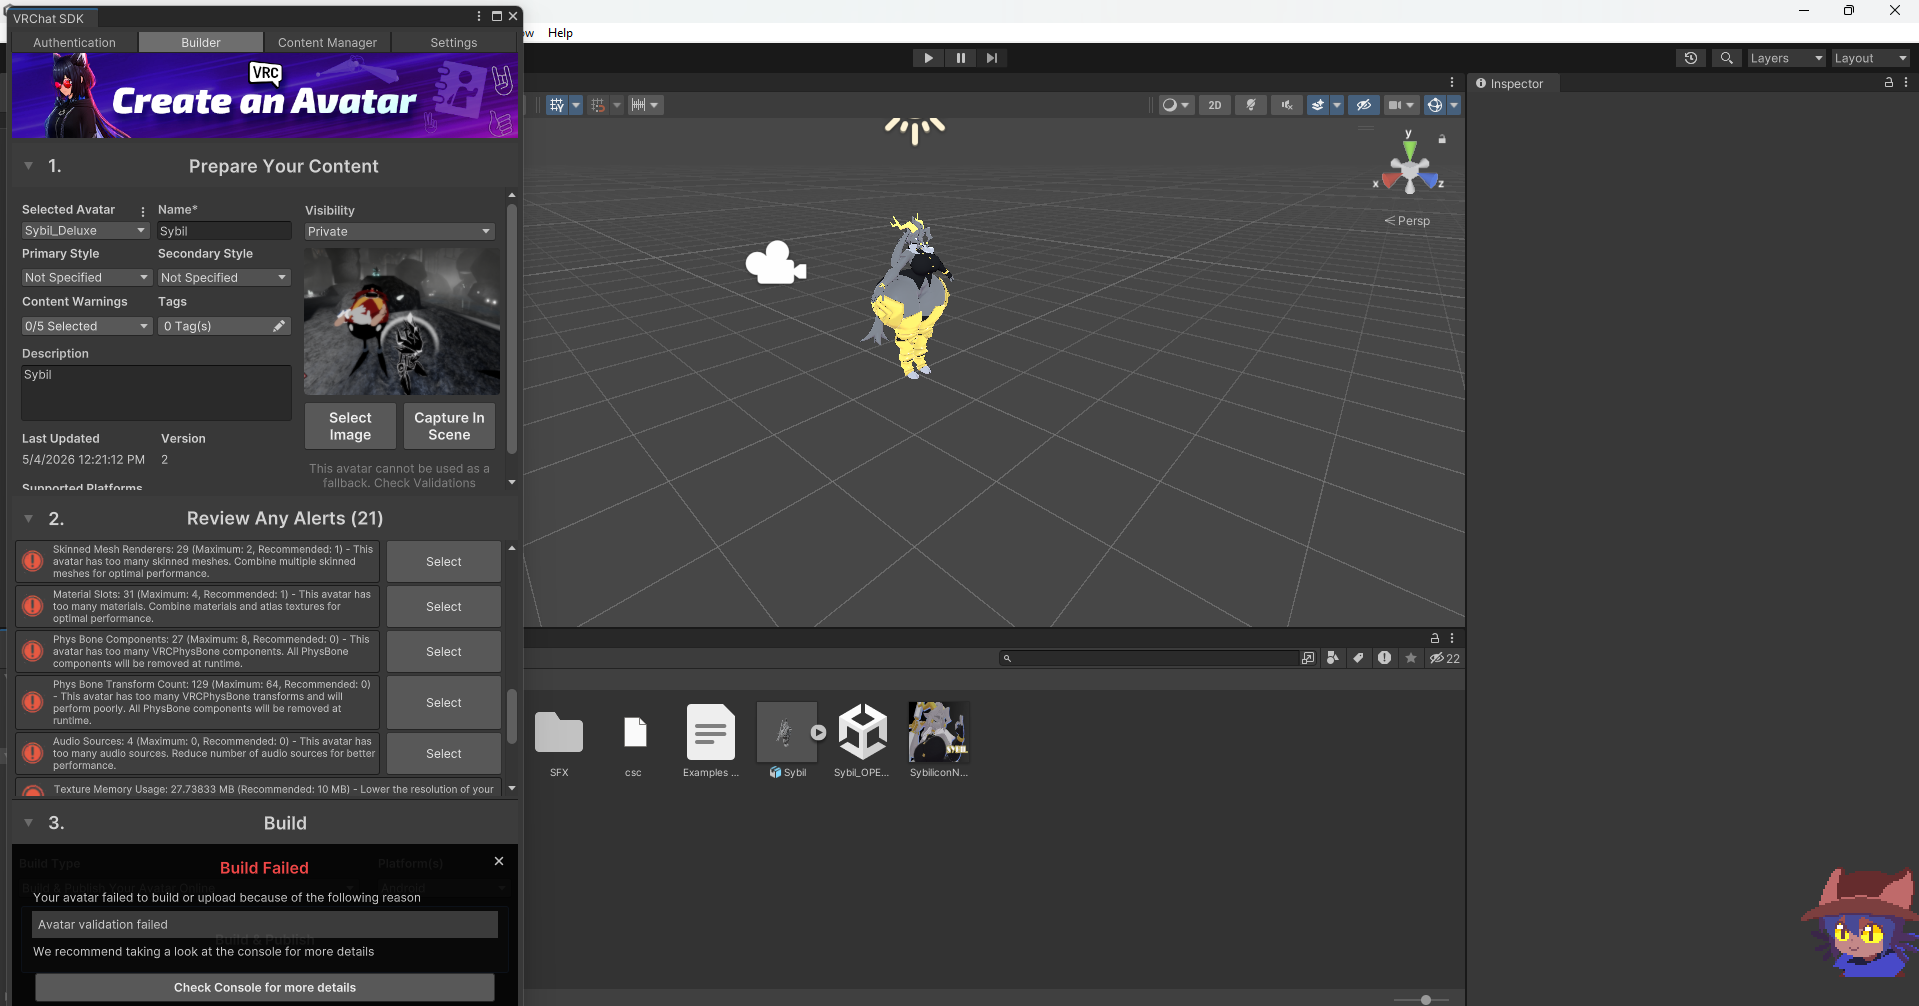1919x1006 pixels.
Task: Expand the Sybil prefab arrow button
Action: [x=819, y=732]
